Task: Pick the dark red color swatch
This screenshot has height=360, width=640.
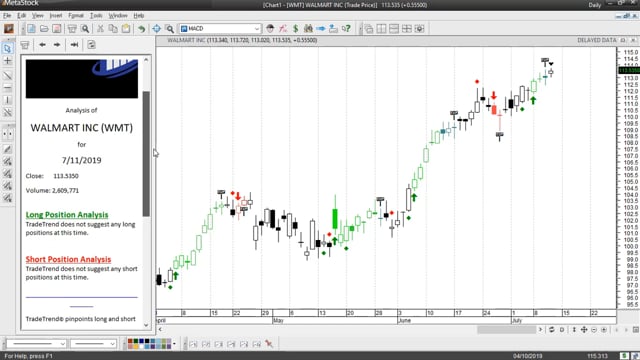Action: click(130, 341)
